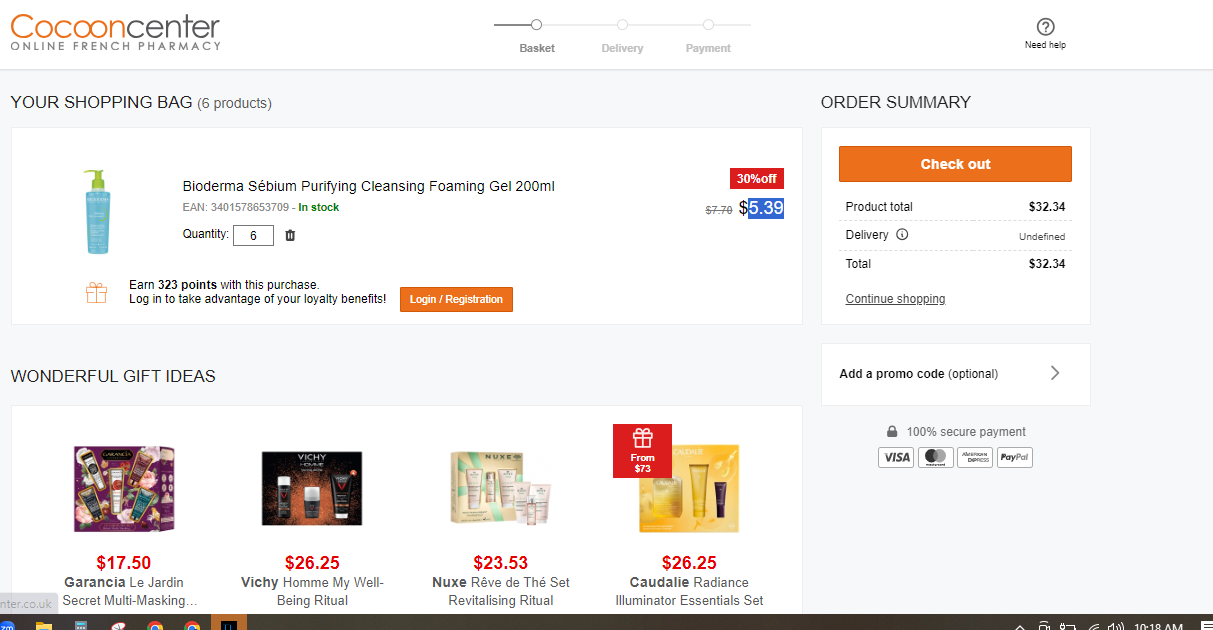
Task: Click the Cocooncenter logo
Action: pyautogui.click(x=115, y=32)
